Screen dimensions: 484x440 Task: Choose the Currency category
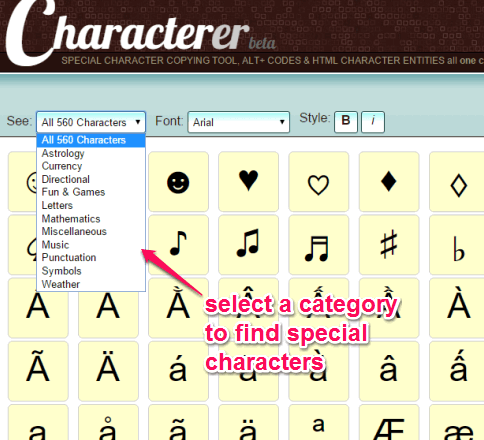click(x=91, y=166)
